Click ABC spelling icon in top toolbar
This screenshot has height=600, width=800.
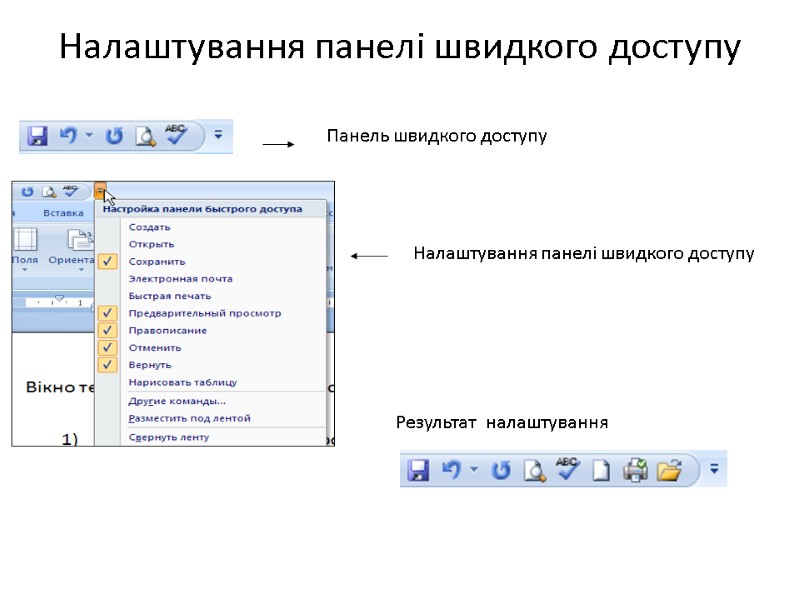(177, 135)
